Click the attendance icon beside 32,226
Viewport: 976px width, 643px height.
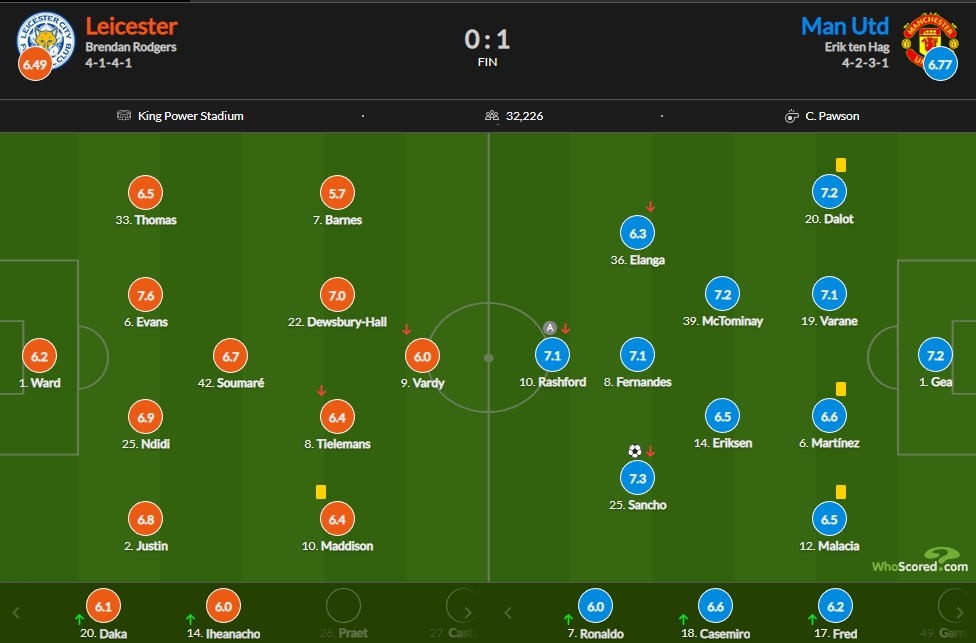pos(492,116)
